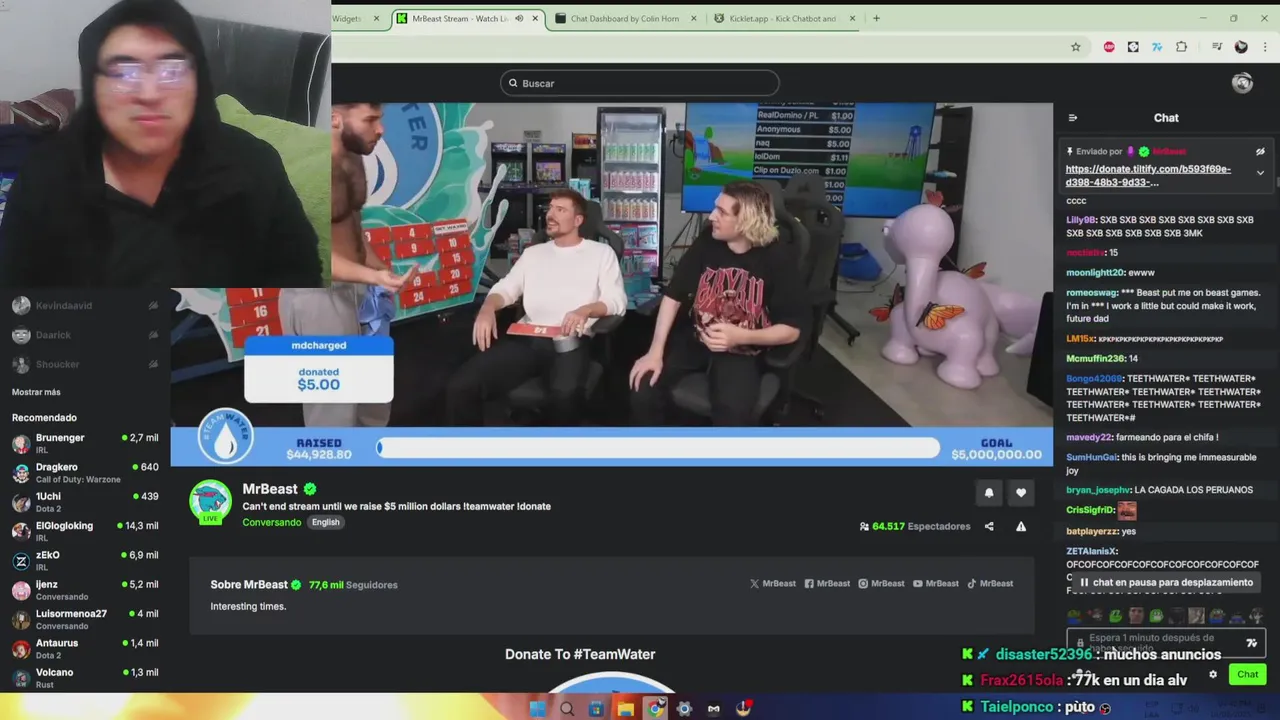Screen dimensions: 1280x720
Task: Open Daarick in followed channels
Action: [x=85, y=335]
